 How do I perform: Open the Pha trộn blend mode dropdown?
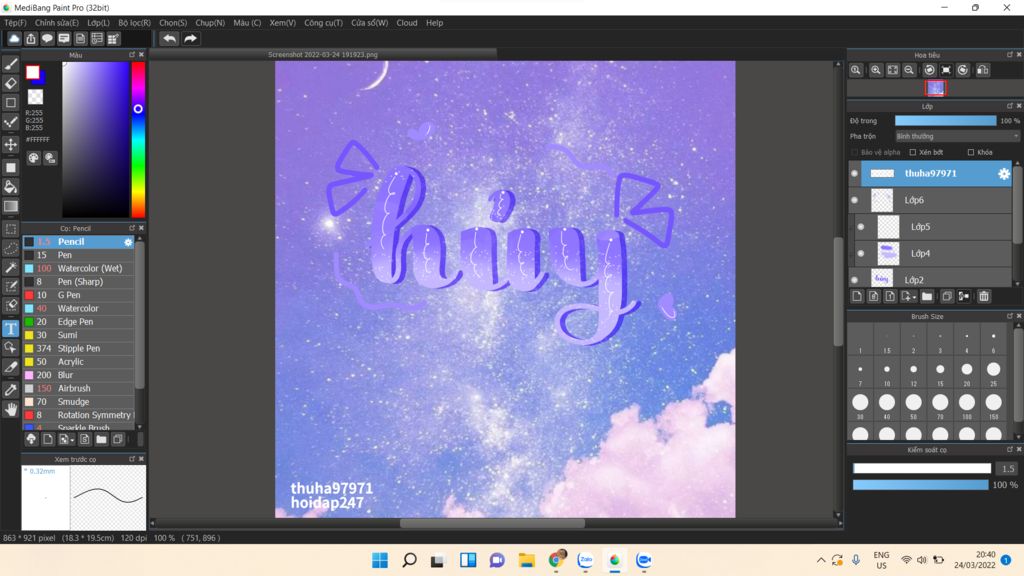[956, 136]
